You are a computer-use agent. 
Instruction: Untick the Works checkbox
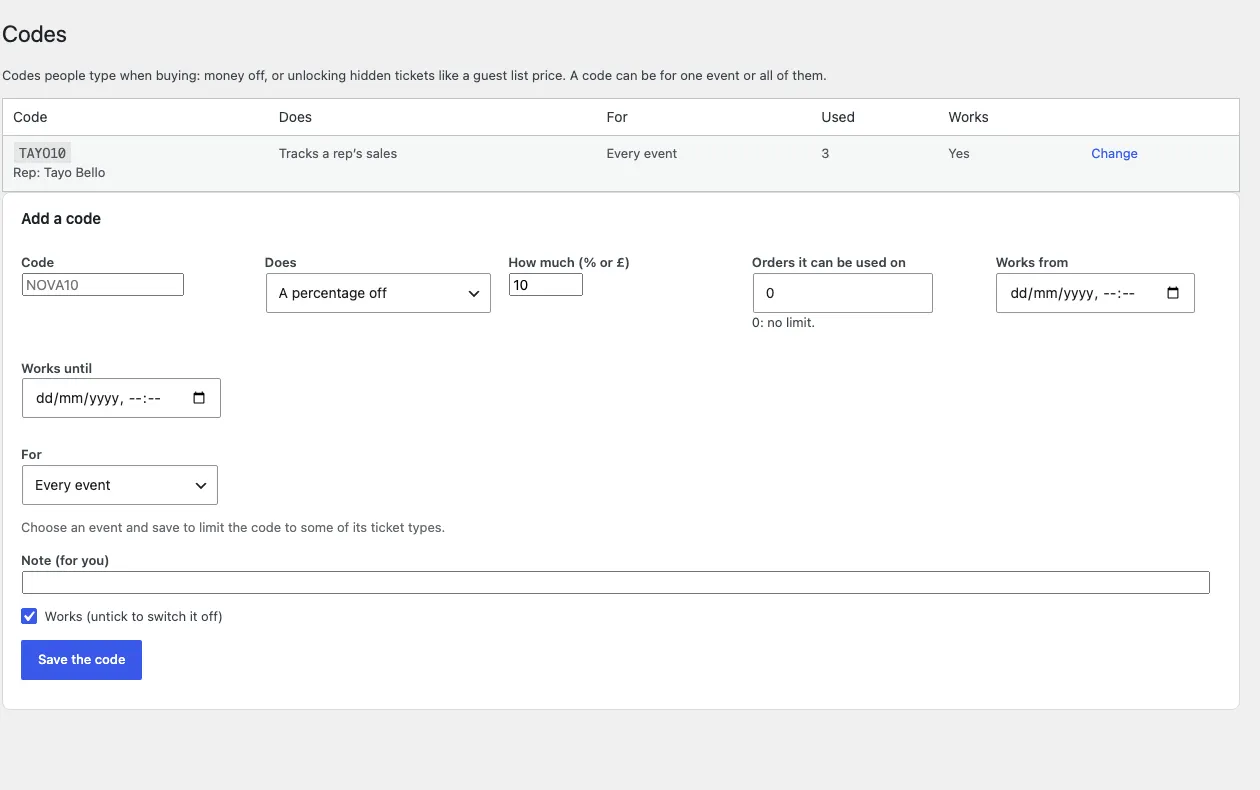tap(29, 616)
